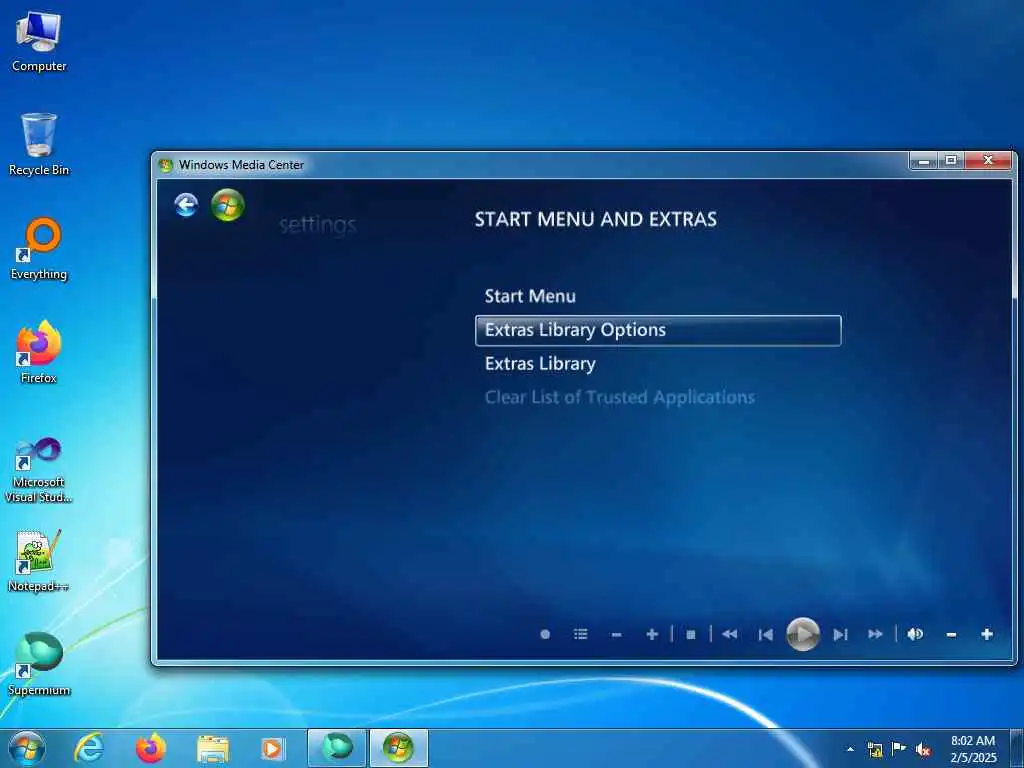The height and width of the screenshot is (768, 1024).
Task: Skip back with the previous button
Action: 765,634
